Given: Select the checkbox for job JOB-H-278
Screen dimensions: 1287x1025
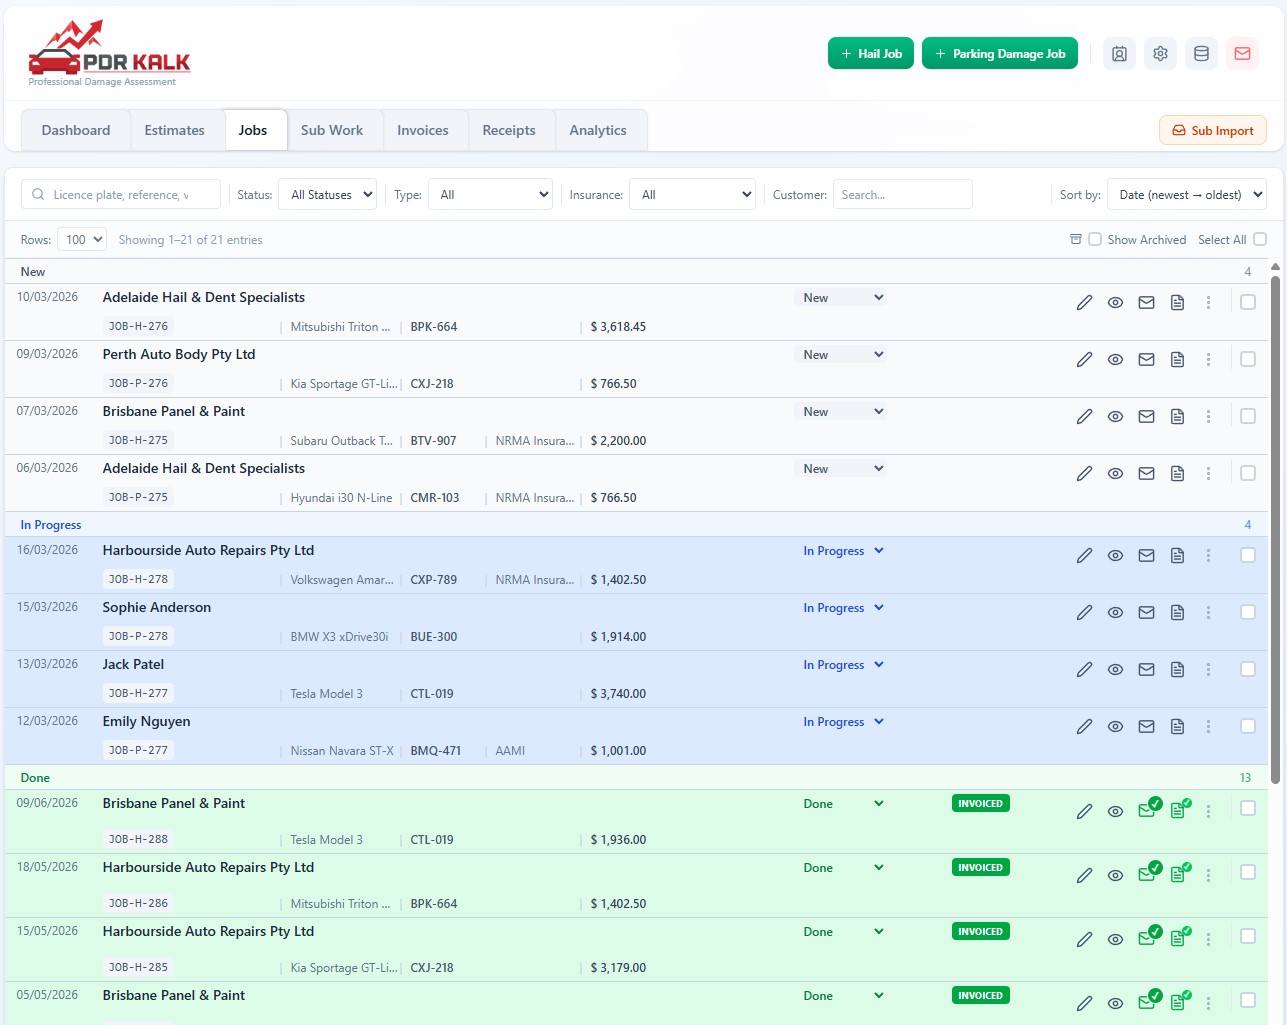Looking at the screenshot, I should [x=1248, y=555].
